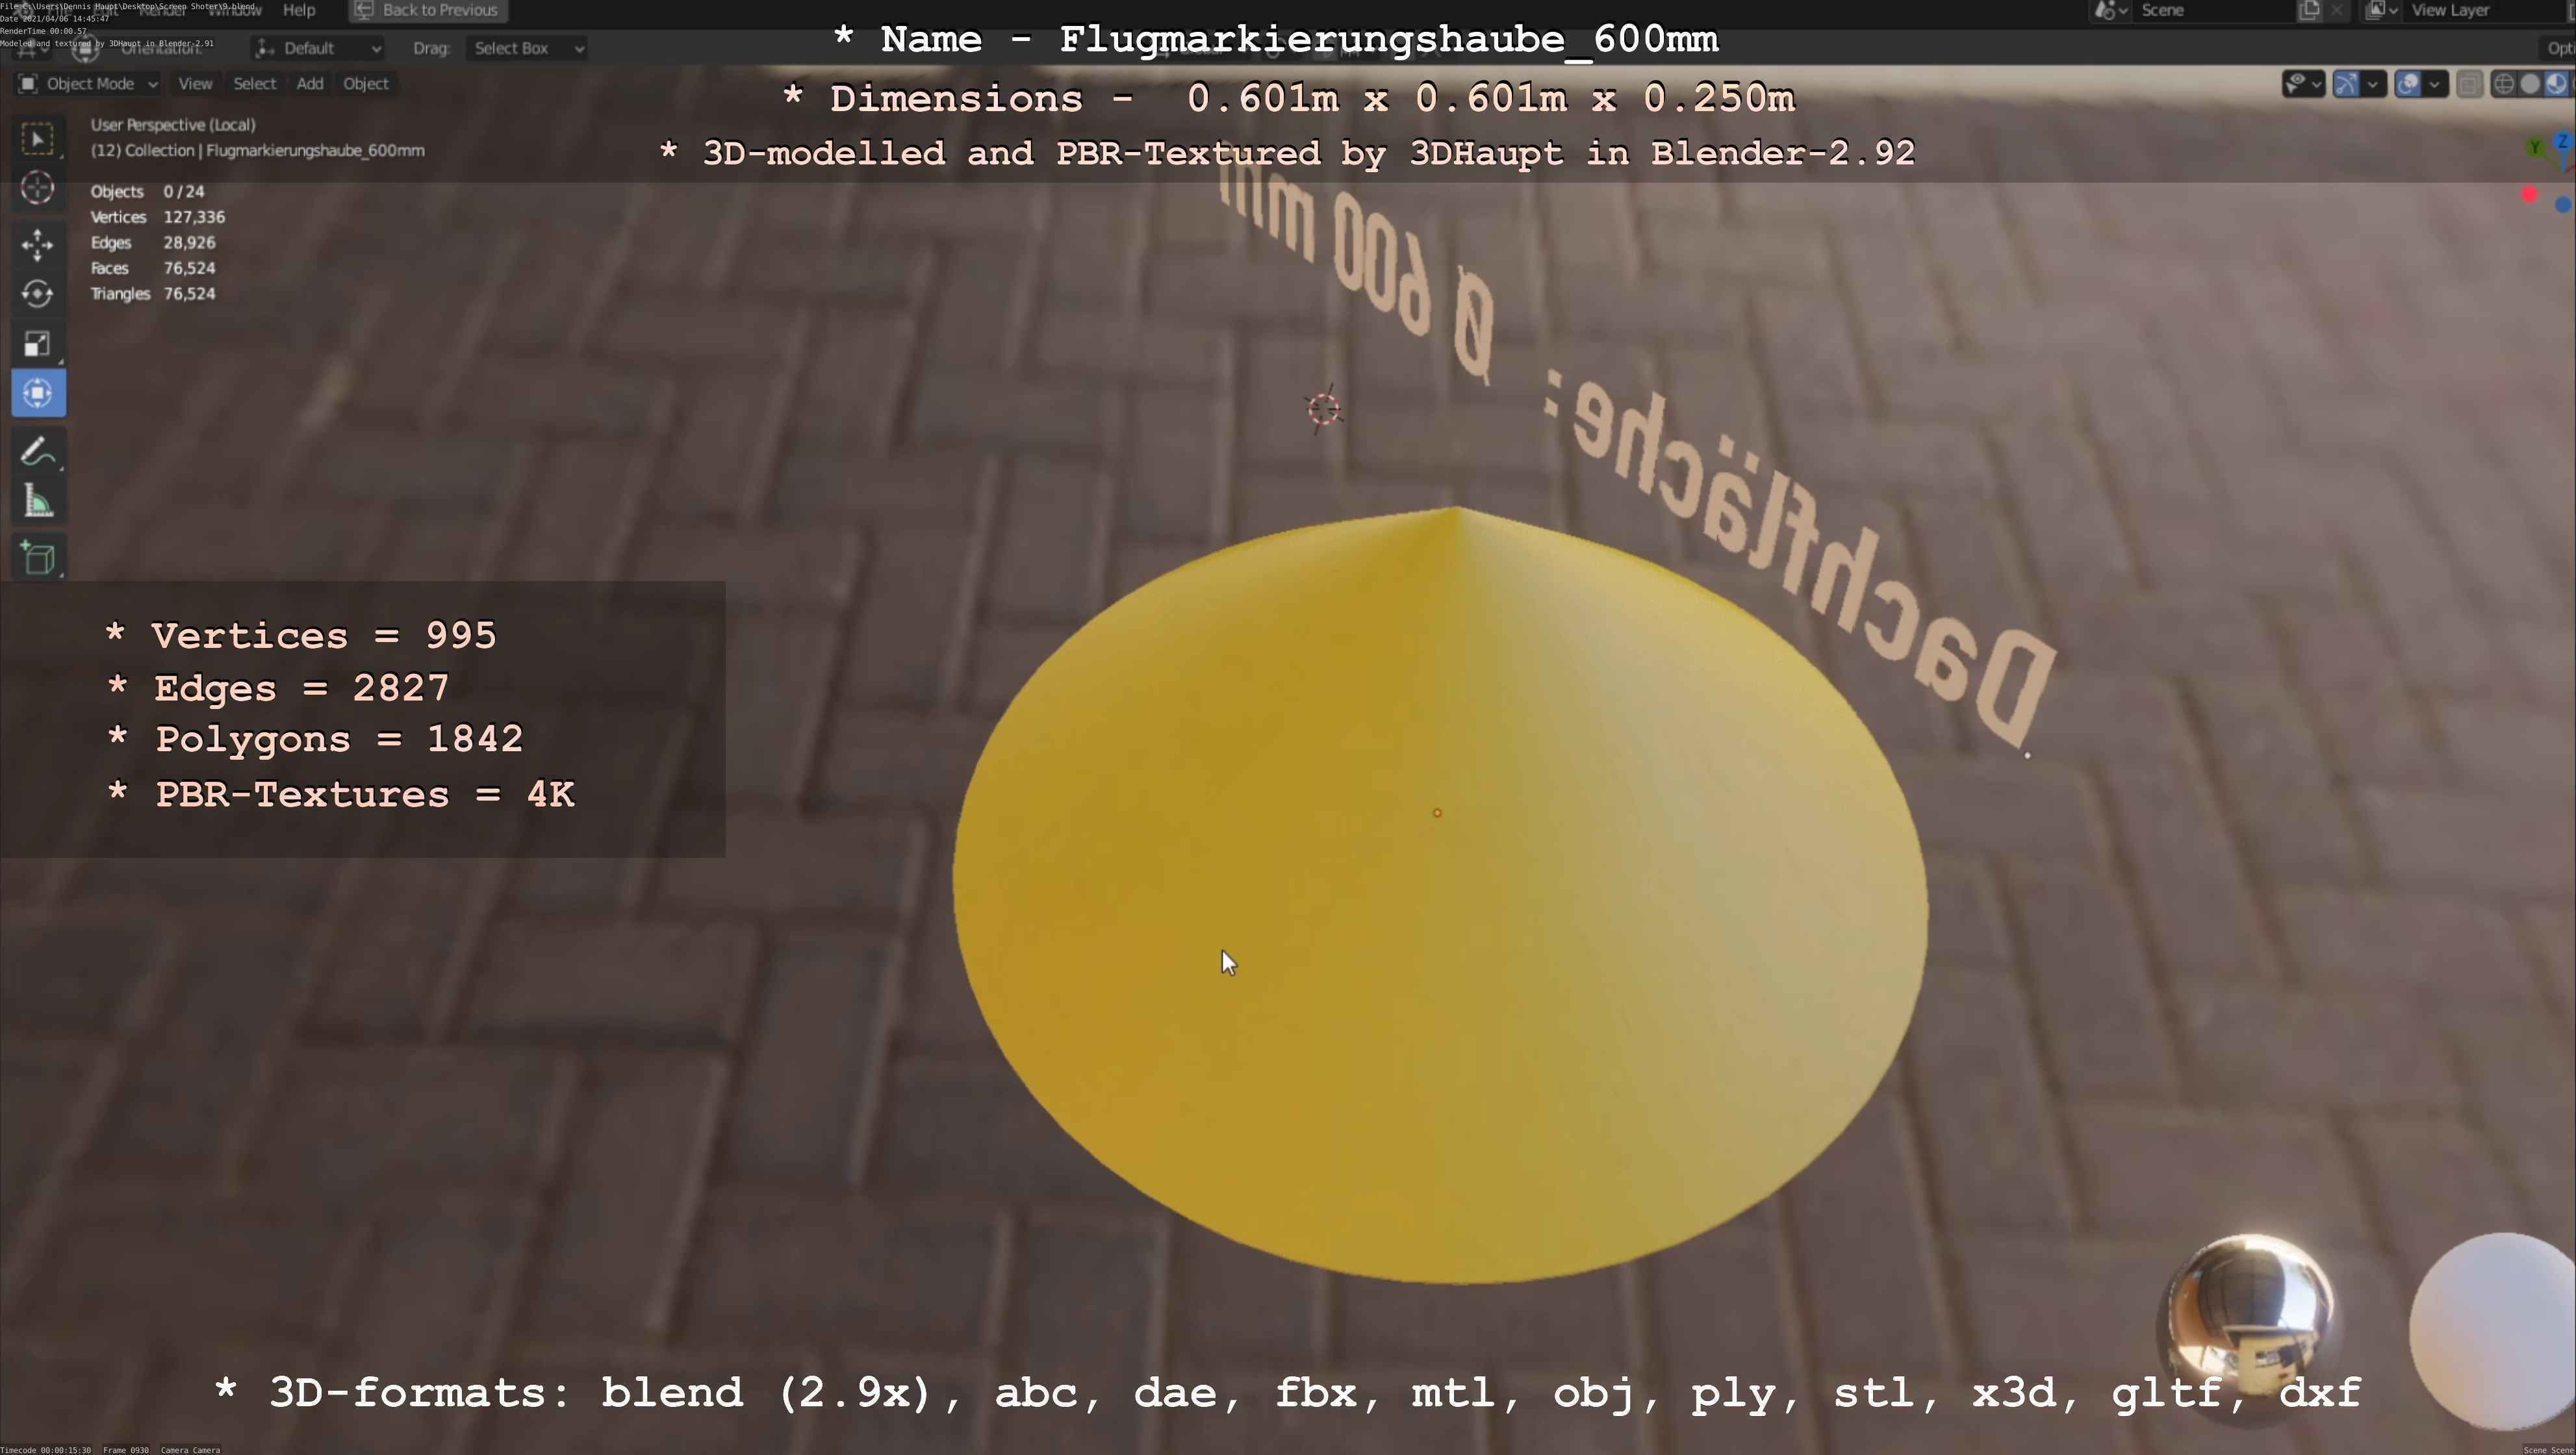Toggle X-ray mode button
The image size is (2576, 1455).
[x=2469, y=84]
